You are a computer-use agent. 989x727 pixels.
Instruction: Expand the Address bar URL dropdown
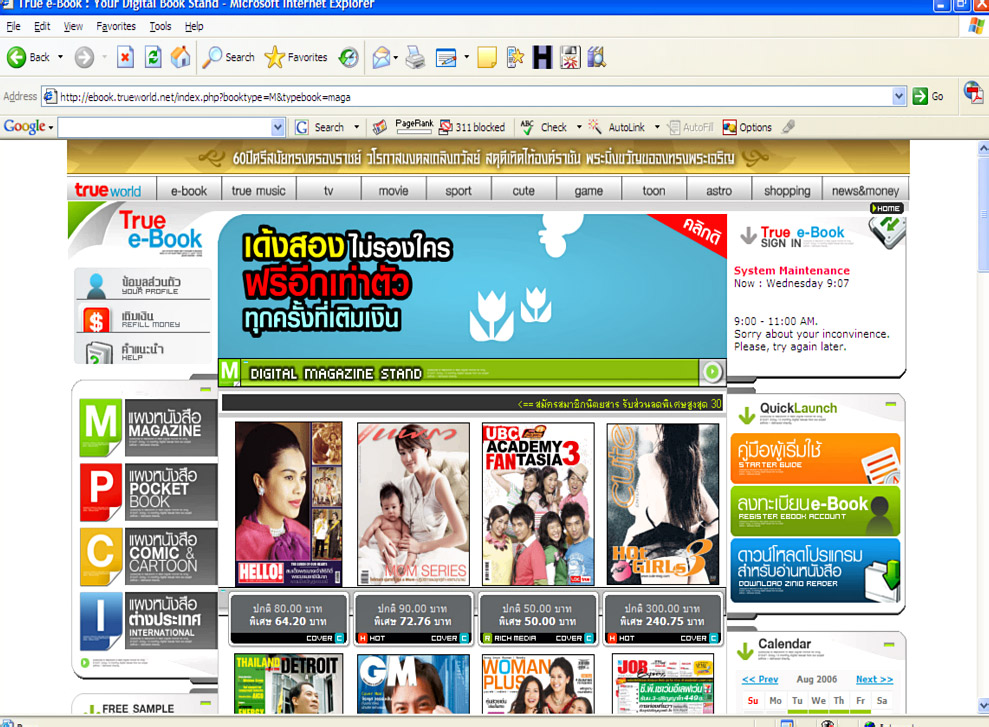pyautogui.click(x=899, y=96)
